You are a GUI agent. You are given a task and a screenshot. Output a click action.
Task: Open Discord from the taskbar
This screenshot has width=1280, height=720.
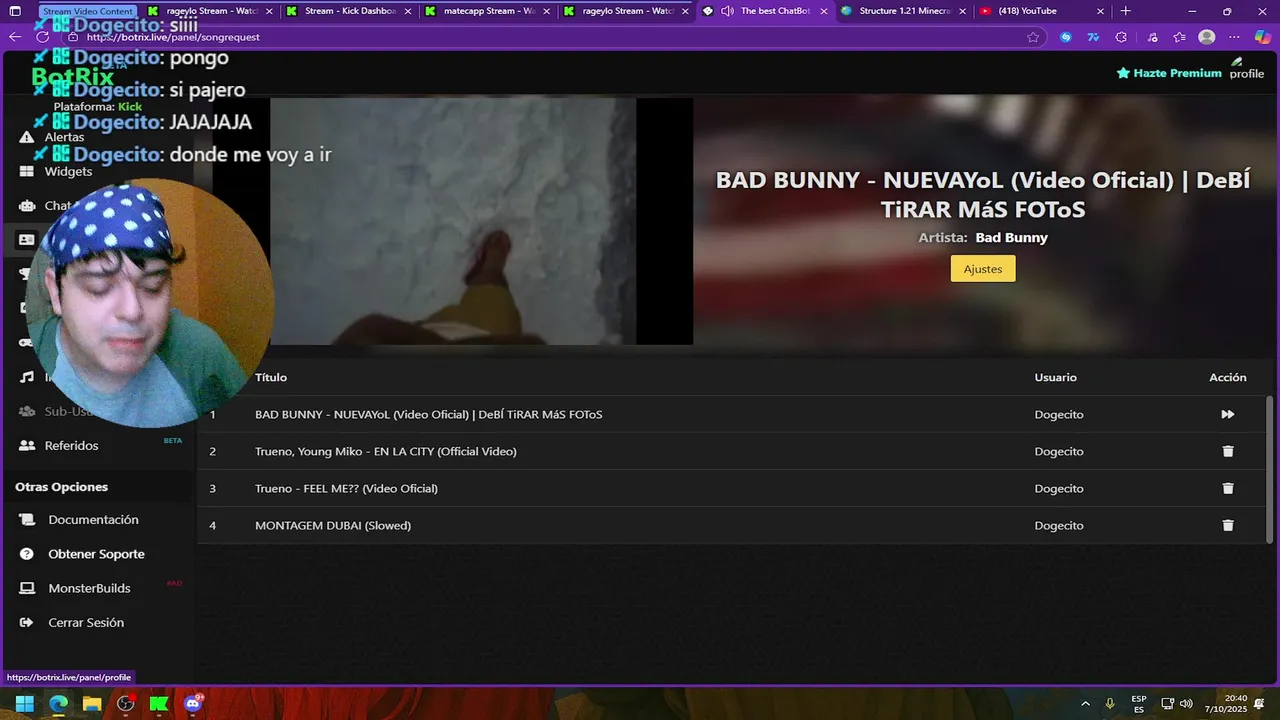tap(193, 704)
